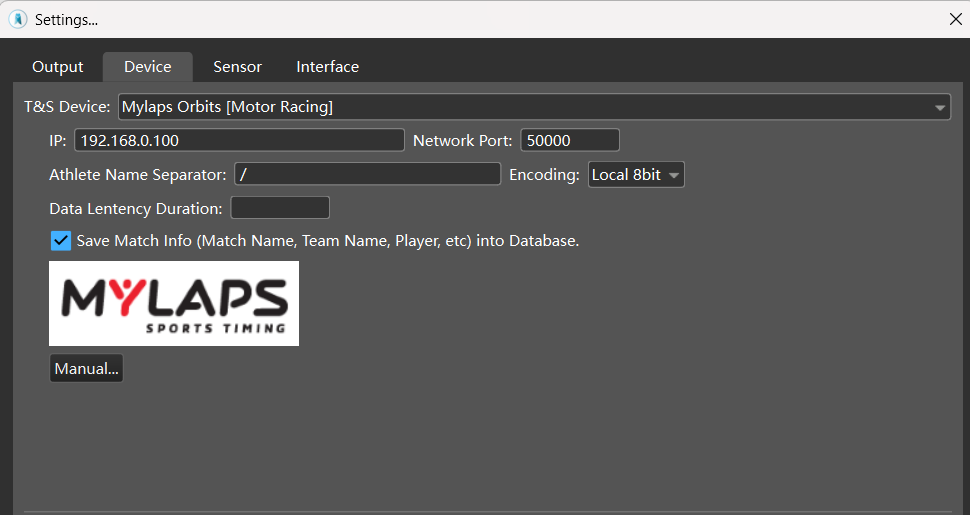Focus the Network Port field showing 50000
Viewport: 970px width, 515px height.
click(569, 141)
